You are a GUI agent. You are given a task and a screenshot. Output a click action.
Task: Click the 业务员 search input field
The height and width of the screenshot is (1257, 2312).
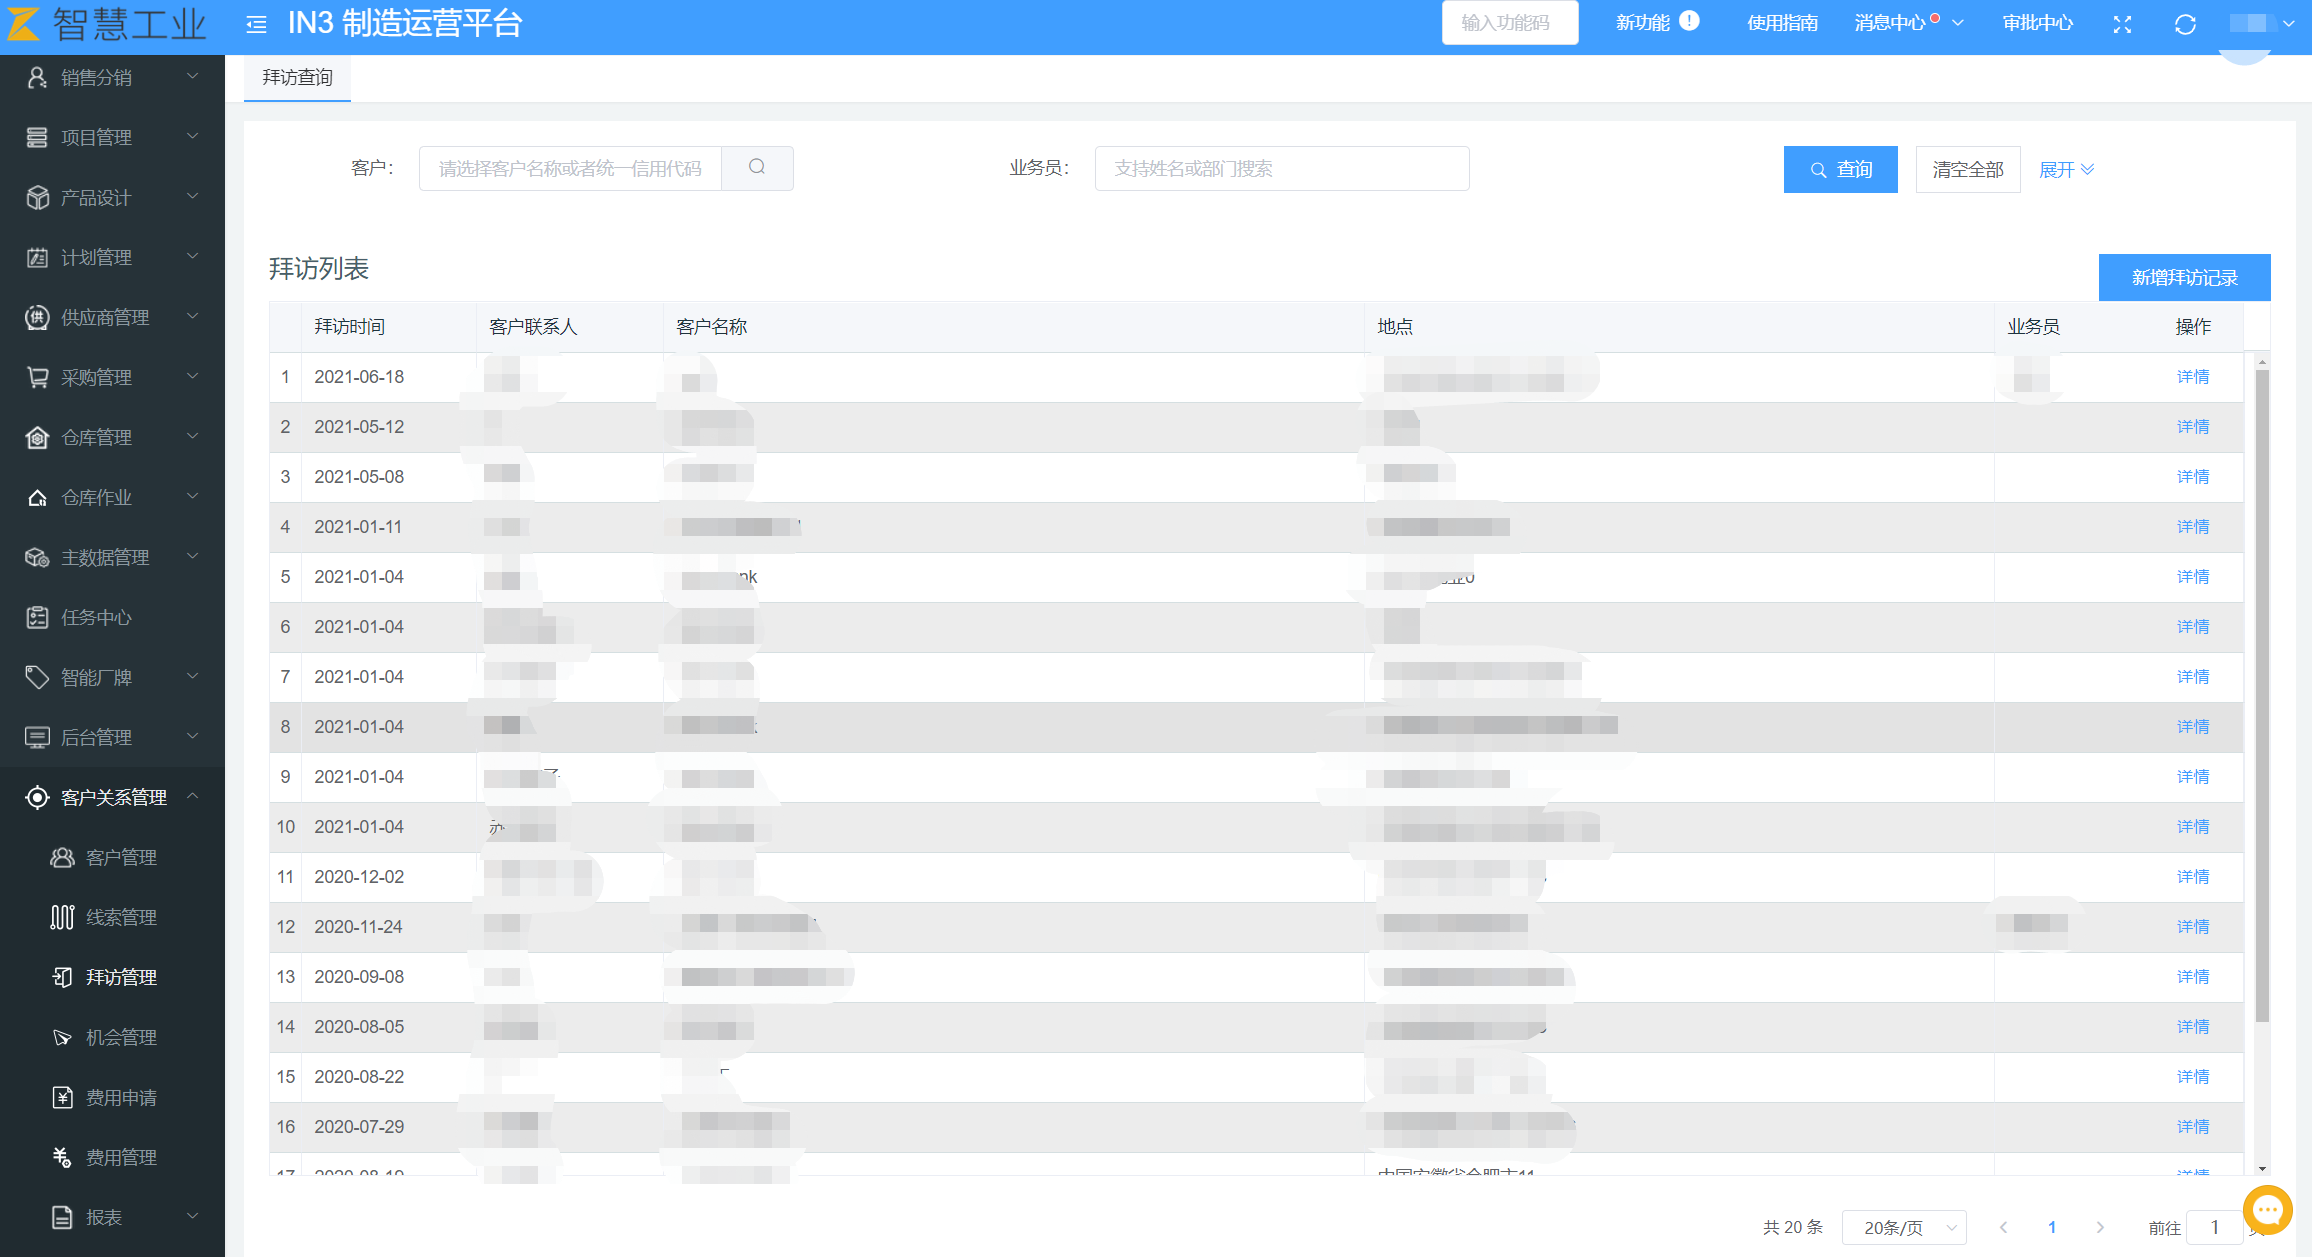point(1281,168)
